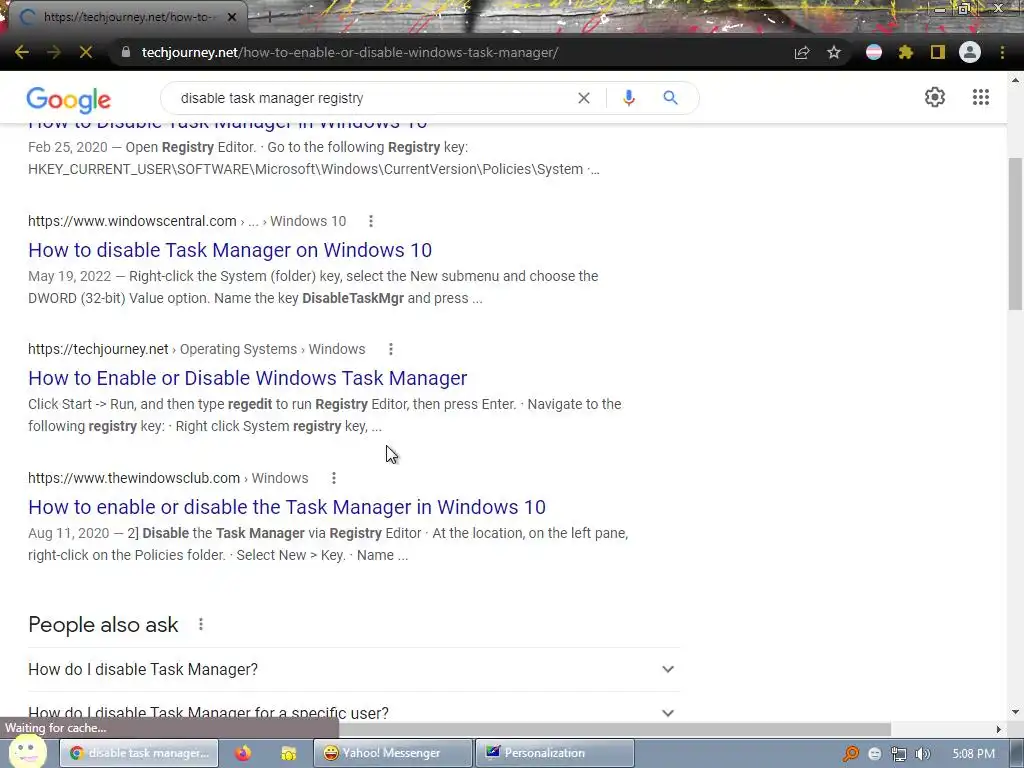Open Google quick settings gear
Viewport: 1024px width, 768px height.
coord(935,97)
